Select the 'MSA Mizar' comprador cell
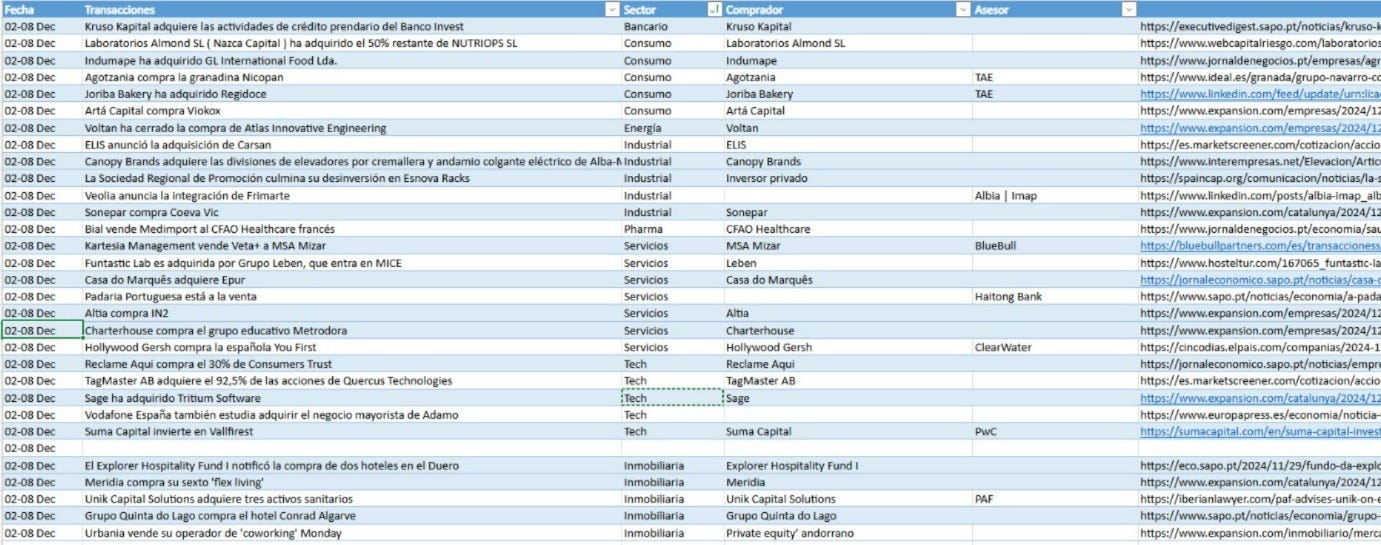Image resolution: width=1381 pixels, height=545 pixels. (847, 246)
